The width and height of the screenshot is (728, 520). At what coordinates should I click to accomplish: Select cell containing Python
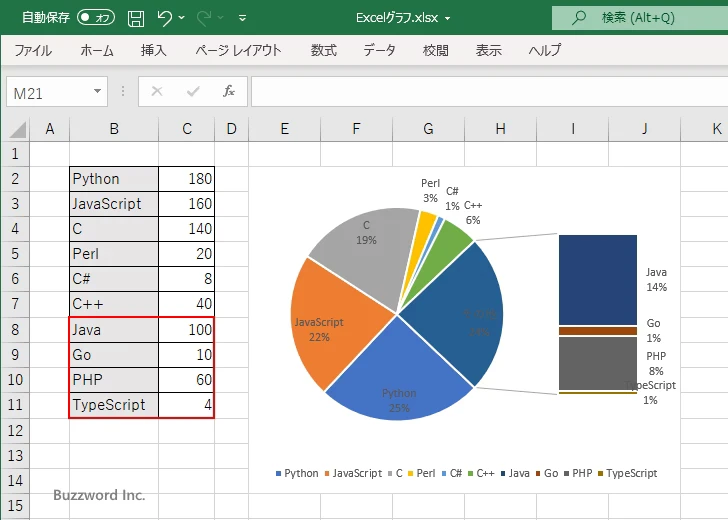(114, 179)
